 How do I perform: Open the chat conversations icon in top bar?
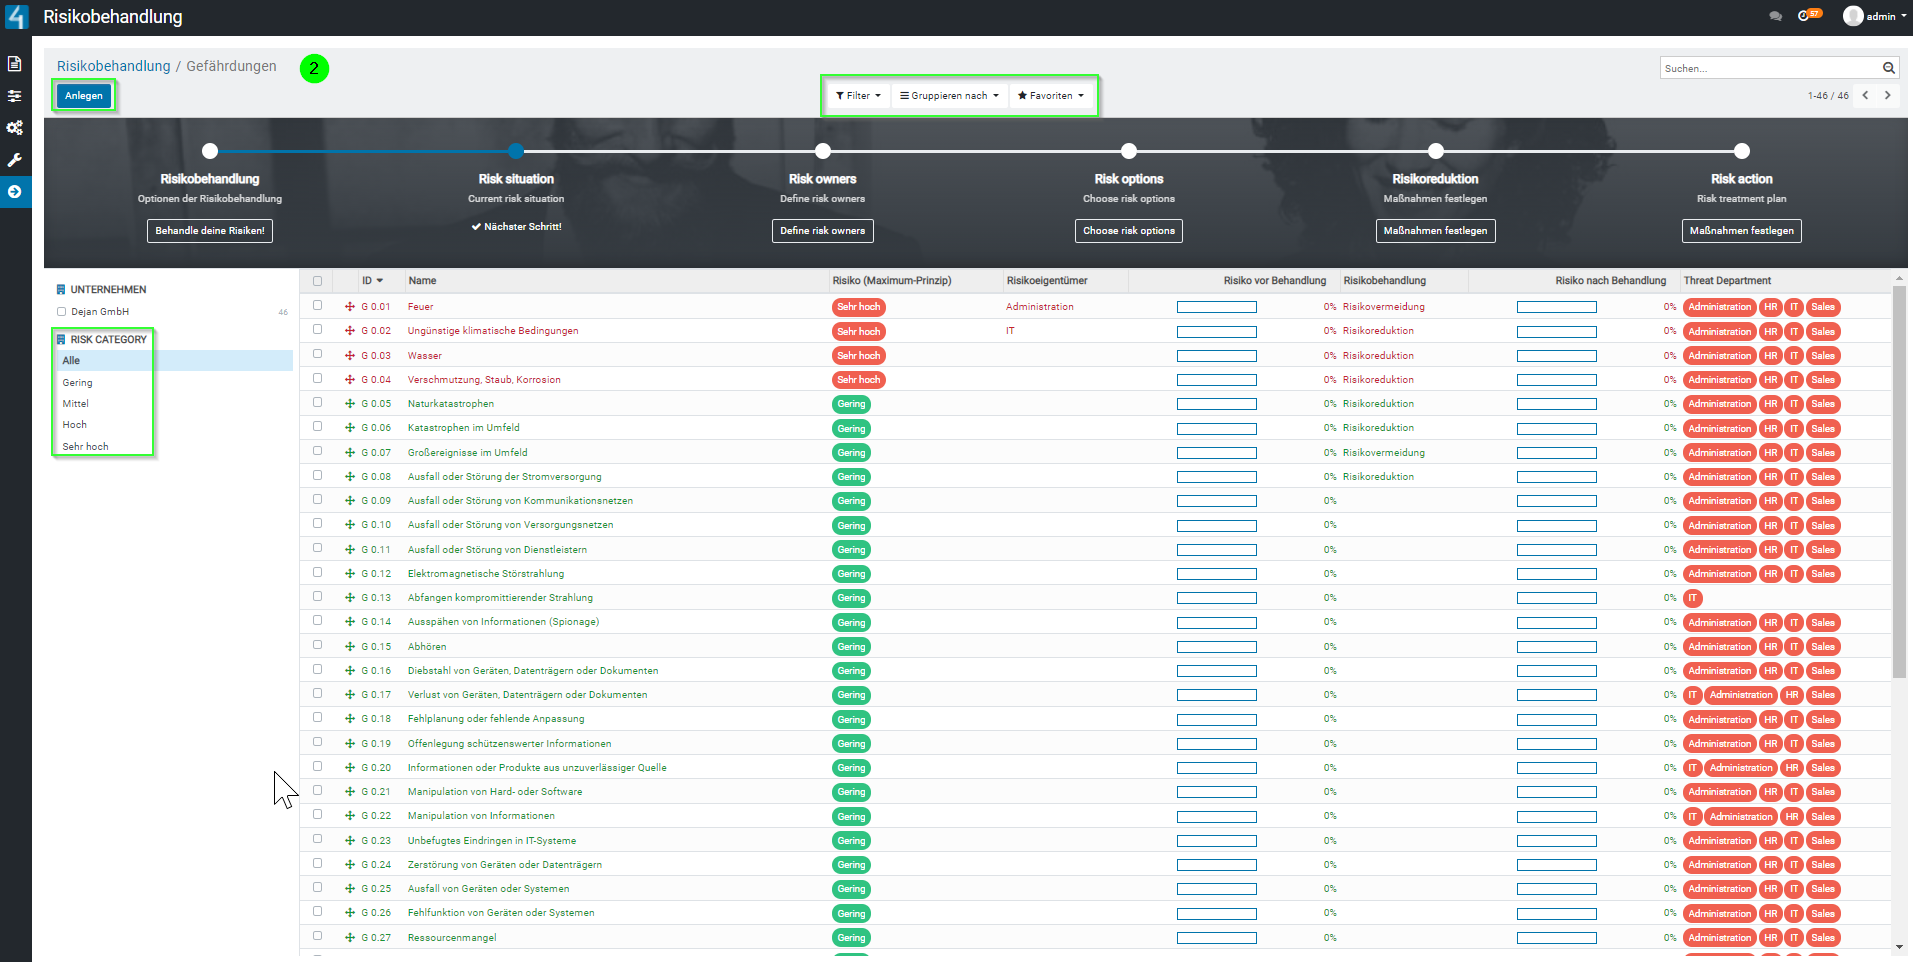[x=1775, y=16]
